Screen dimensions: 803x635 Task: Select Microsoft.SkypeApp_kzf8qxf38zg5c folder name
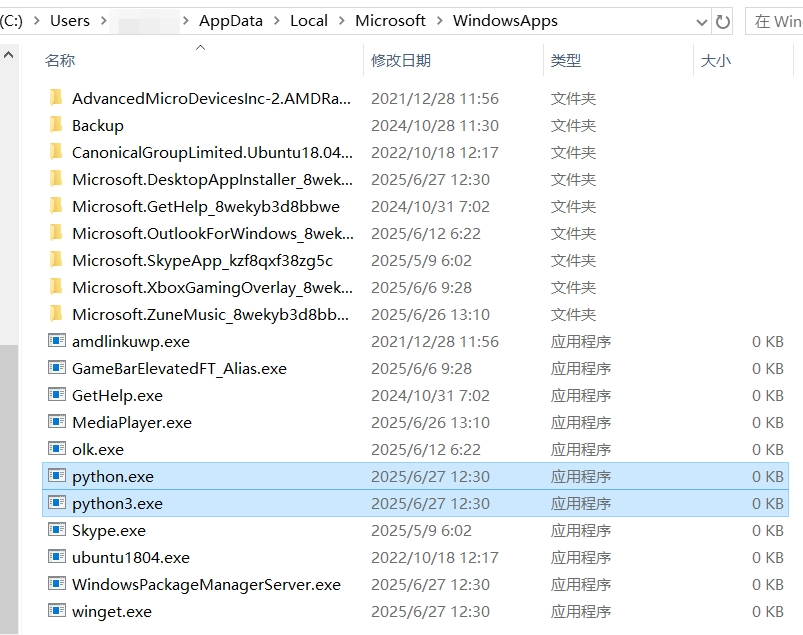click(203, 261)
